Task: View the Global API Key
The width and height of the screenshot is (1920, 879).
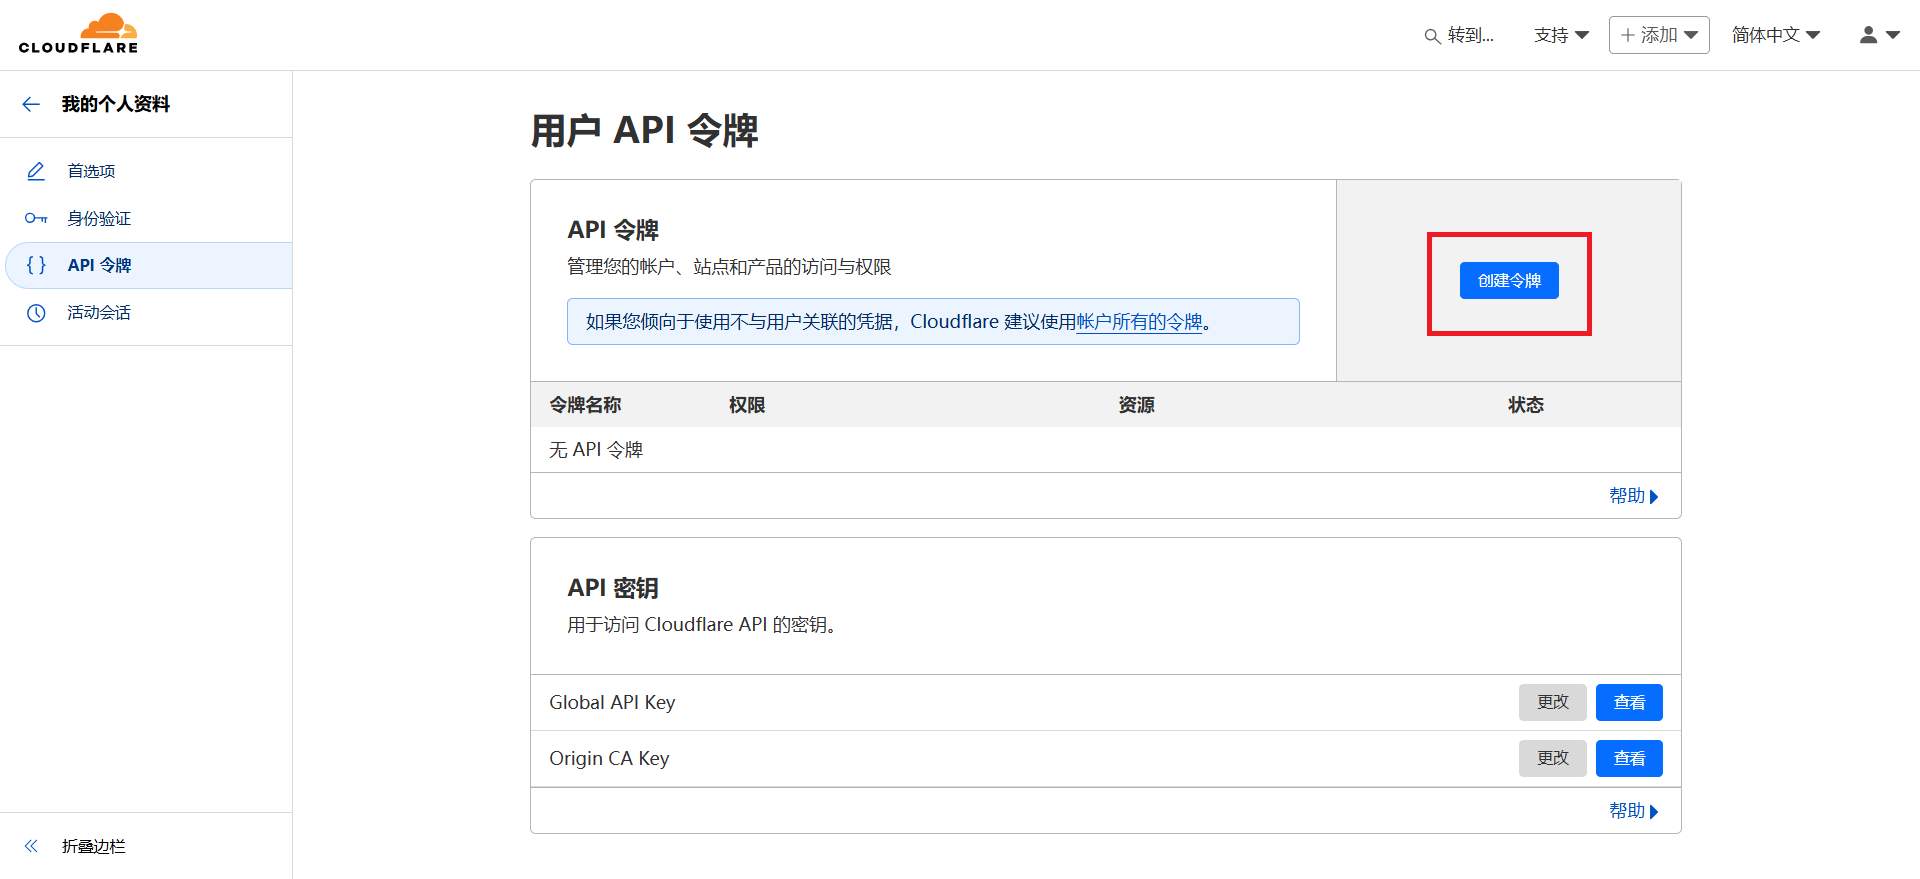Action: (1628, 703)
